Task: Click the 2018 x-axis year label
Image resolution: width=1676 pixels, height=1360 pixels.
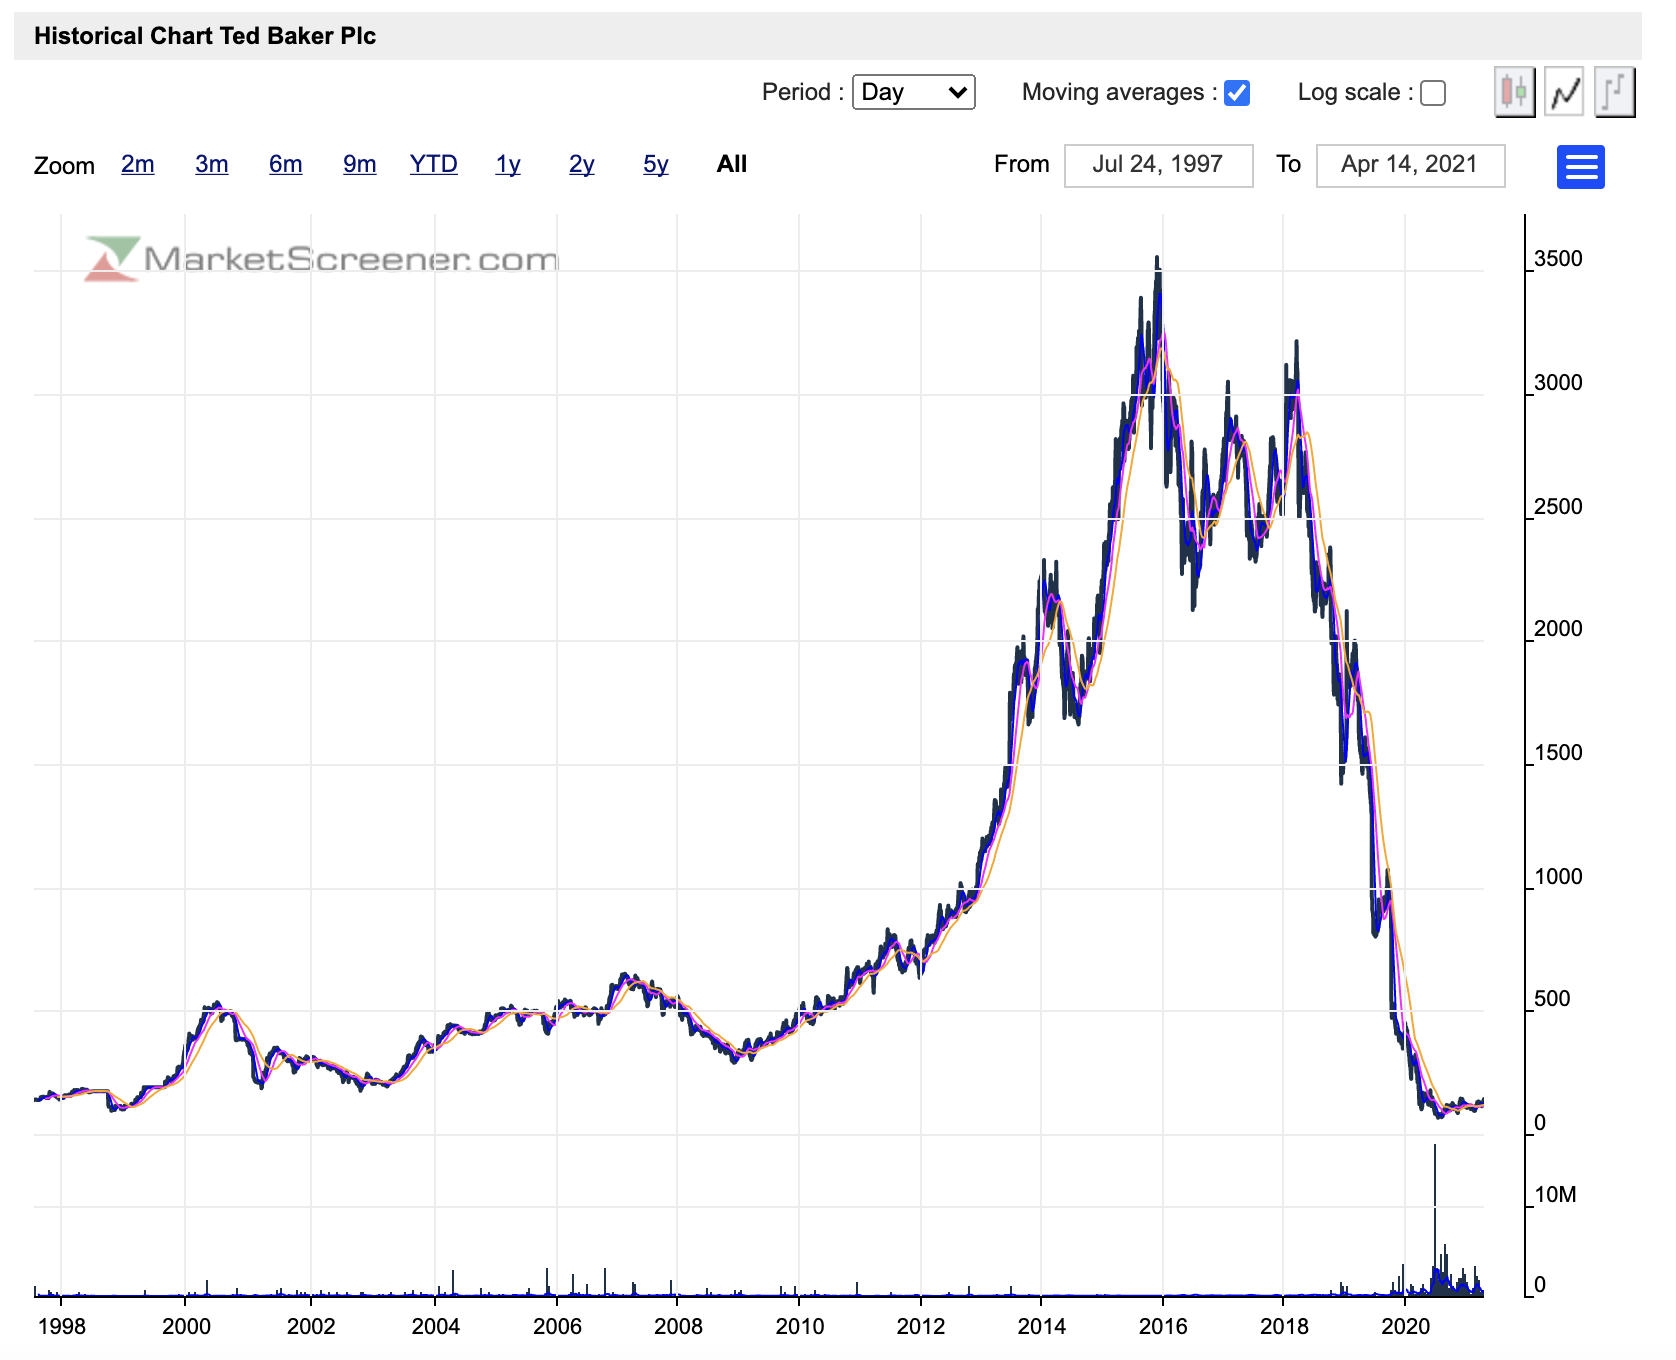Action: tap(1284, 1327)
